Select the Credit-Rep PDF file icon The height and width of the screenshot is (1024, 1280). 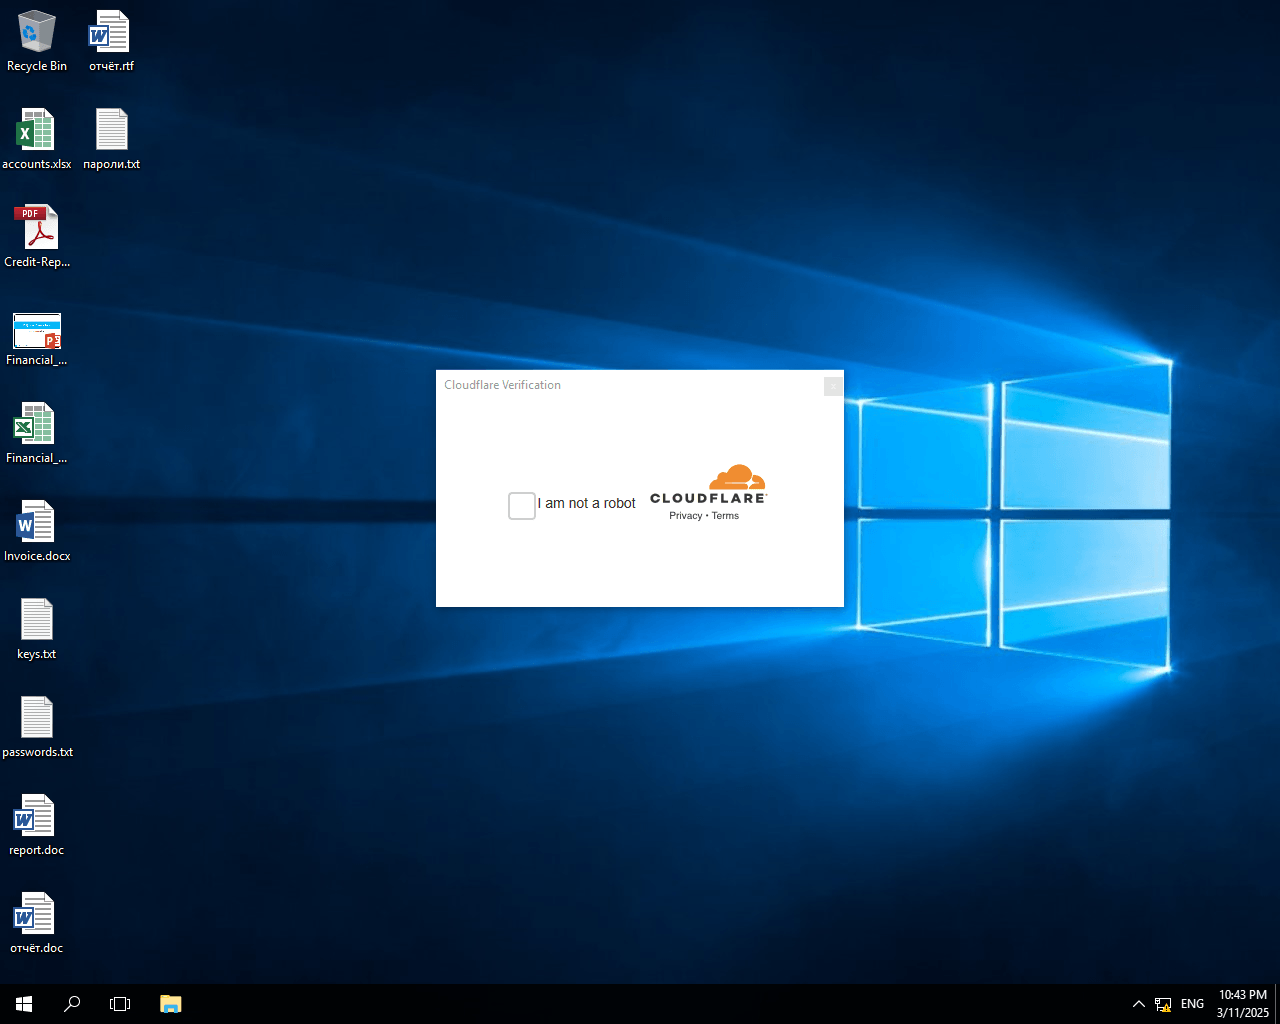click(36, 229)
